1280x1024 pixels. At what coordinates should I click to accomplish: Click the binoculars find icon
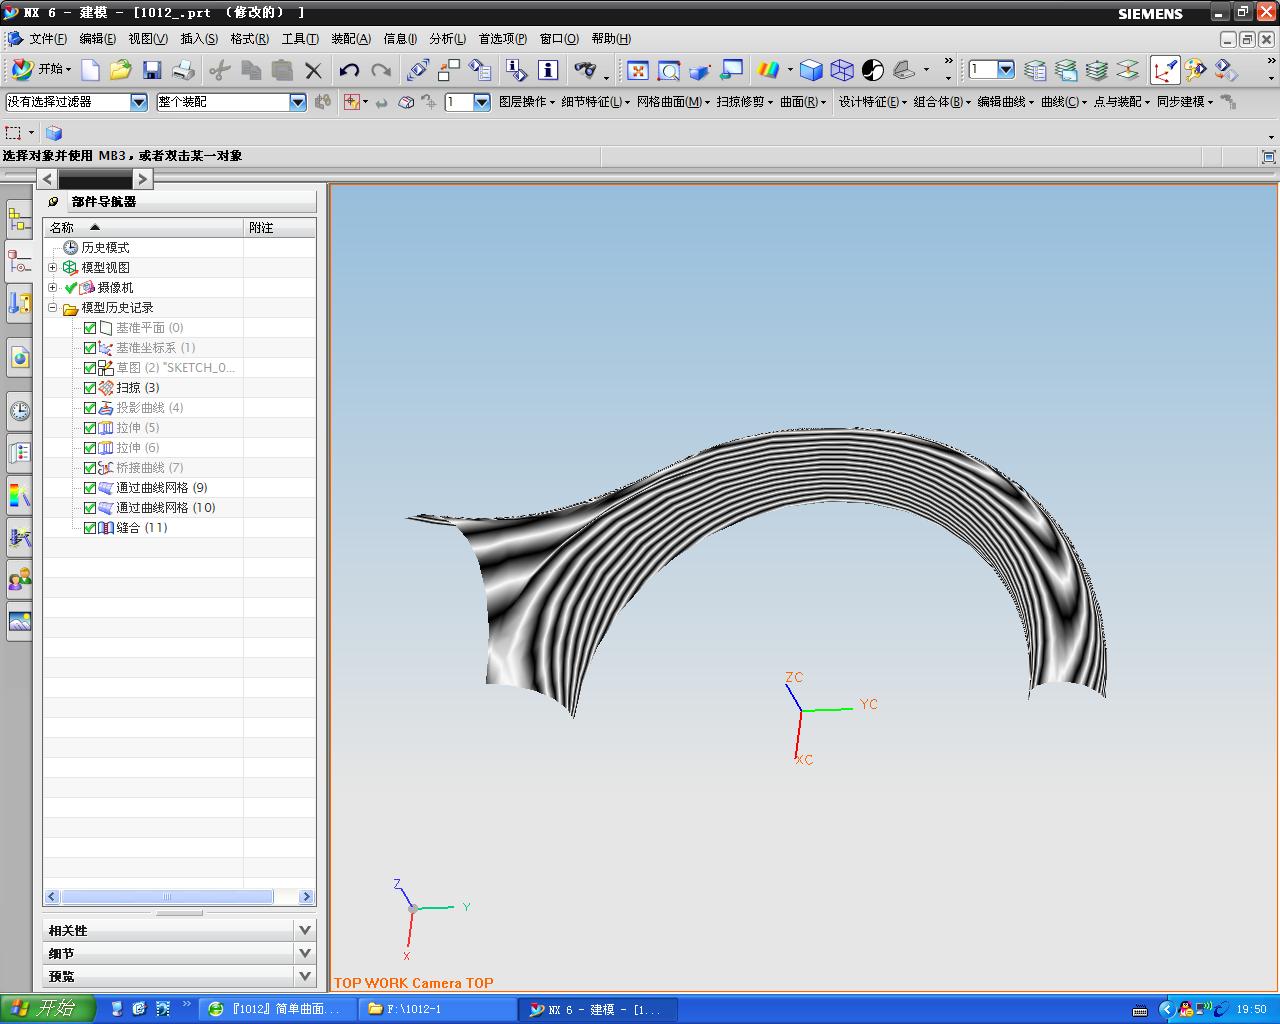pyautogui.click(x=585, y=70)
